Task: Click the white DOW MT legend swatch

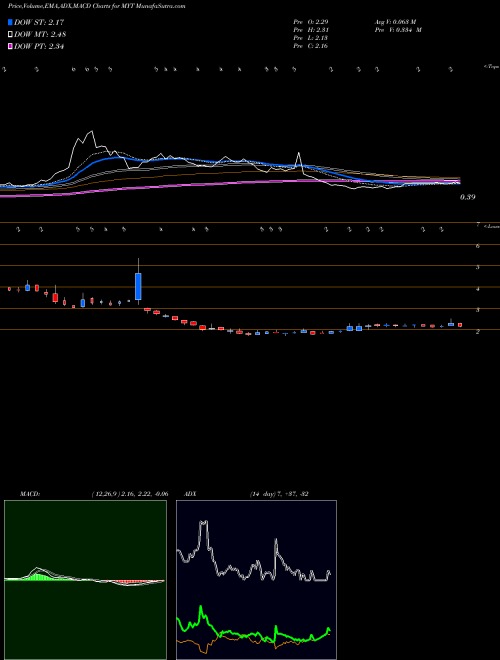Action: tap(11, 35)
